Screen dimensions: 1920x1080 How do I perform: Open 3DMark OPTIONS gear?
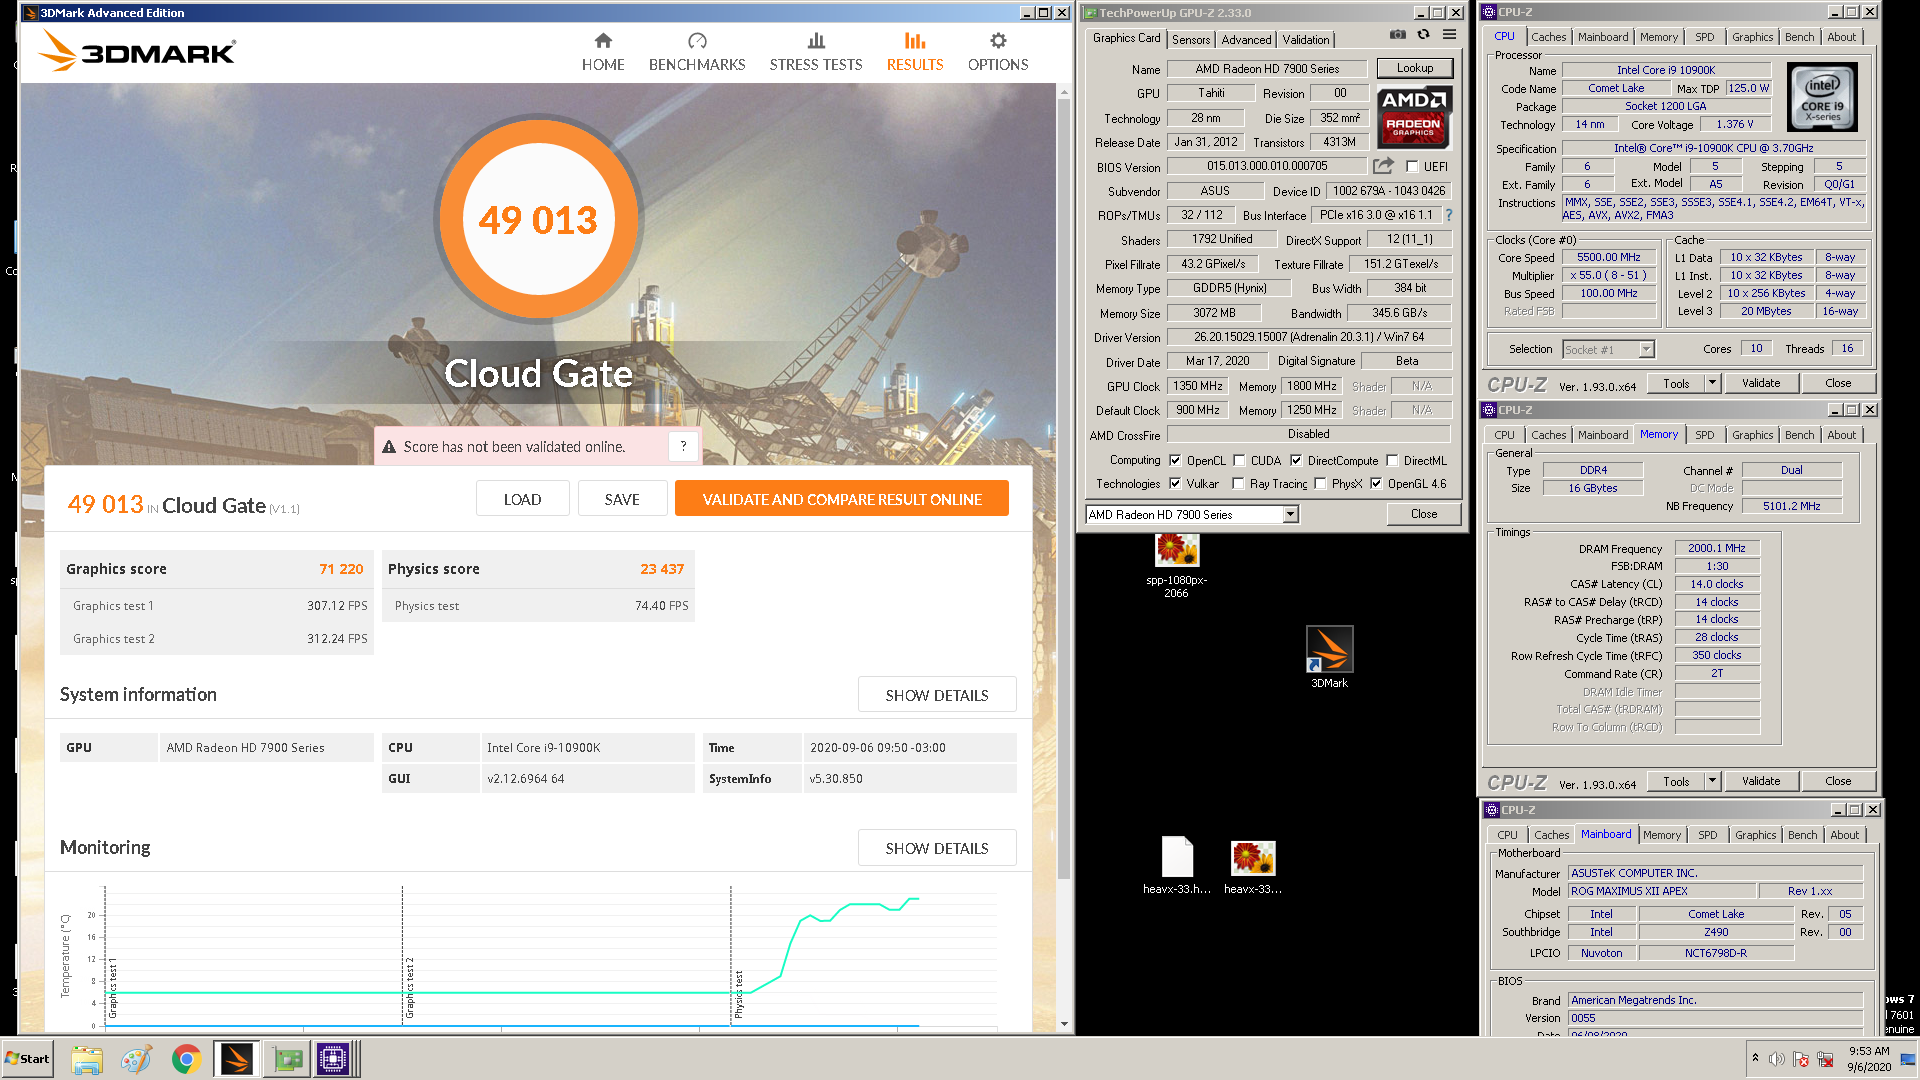tap(998, 52)
